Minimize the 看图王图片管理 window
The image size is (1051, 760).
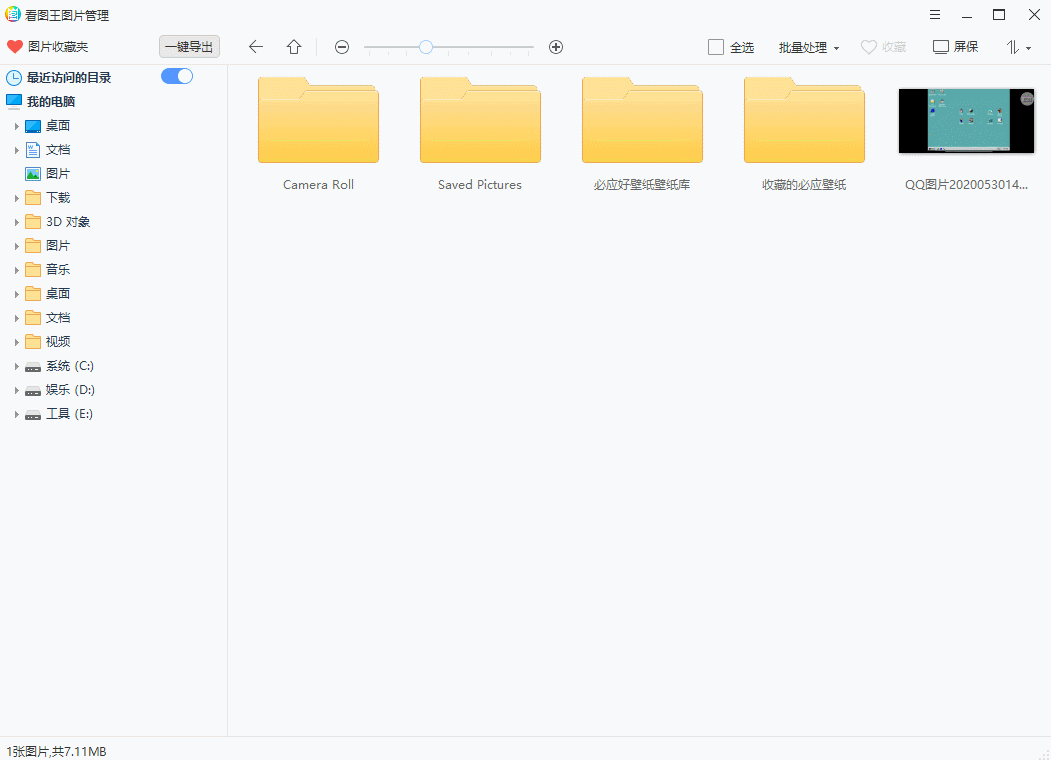967,16
